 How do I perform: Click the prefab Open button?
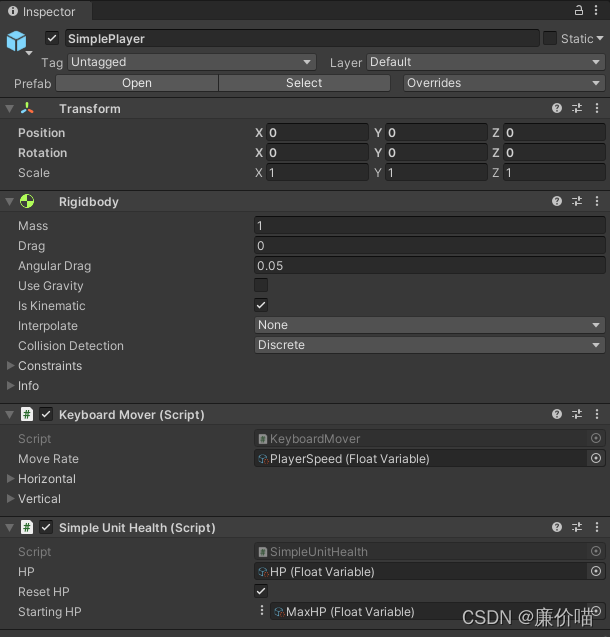137,83
